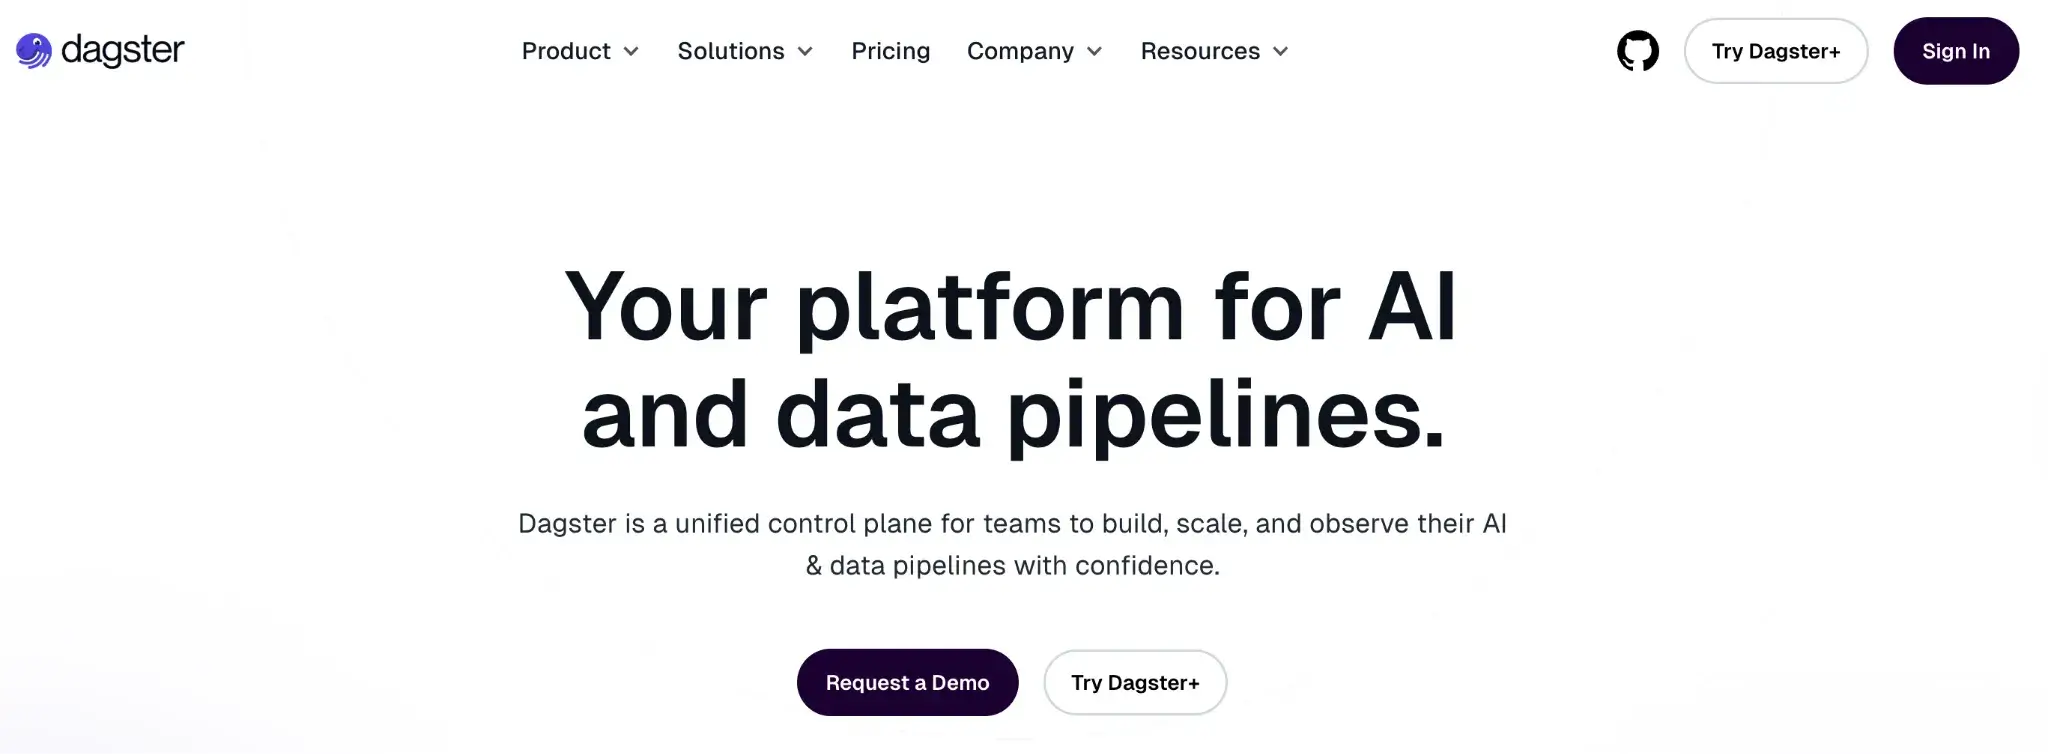Go to the Pricing page

(x=890, y=51)
